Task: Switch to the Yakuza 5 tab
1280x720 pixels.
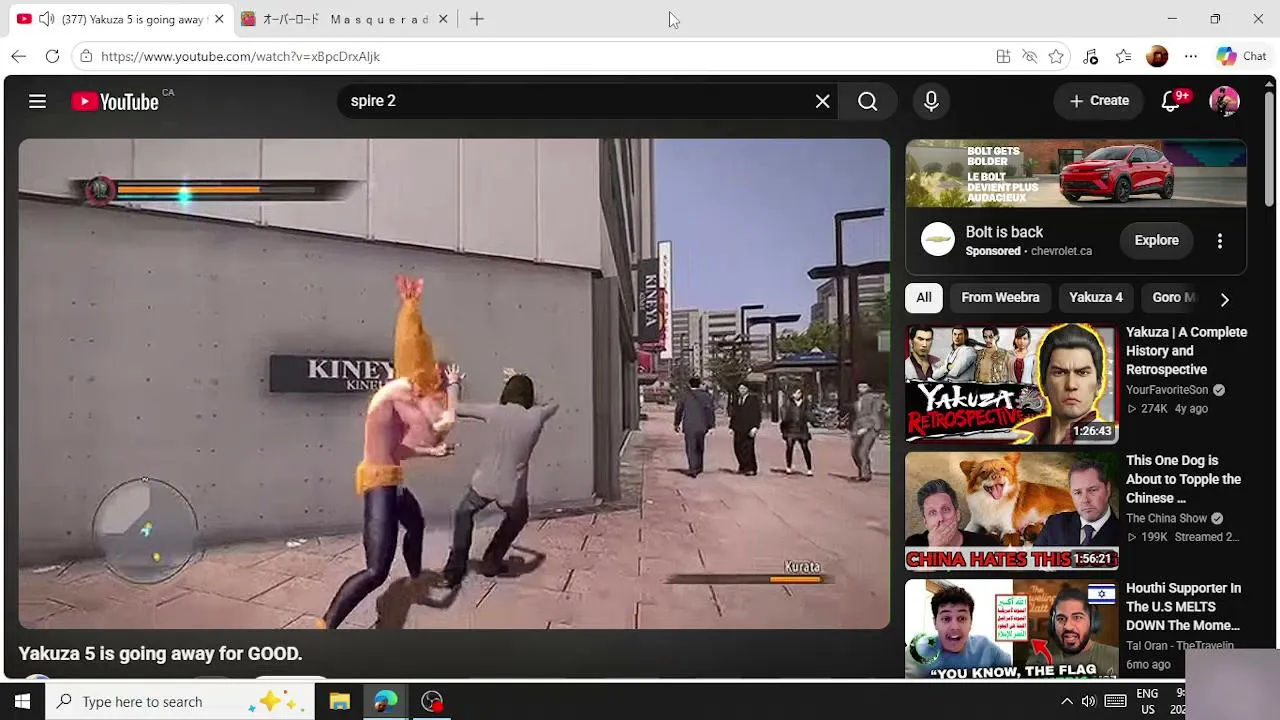Action: 121,19
